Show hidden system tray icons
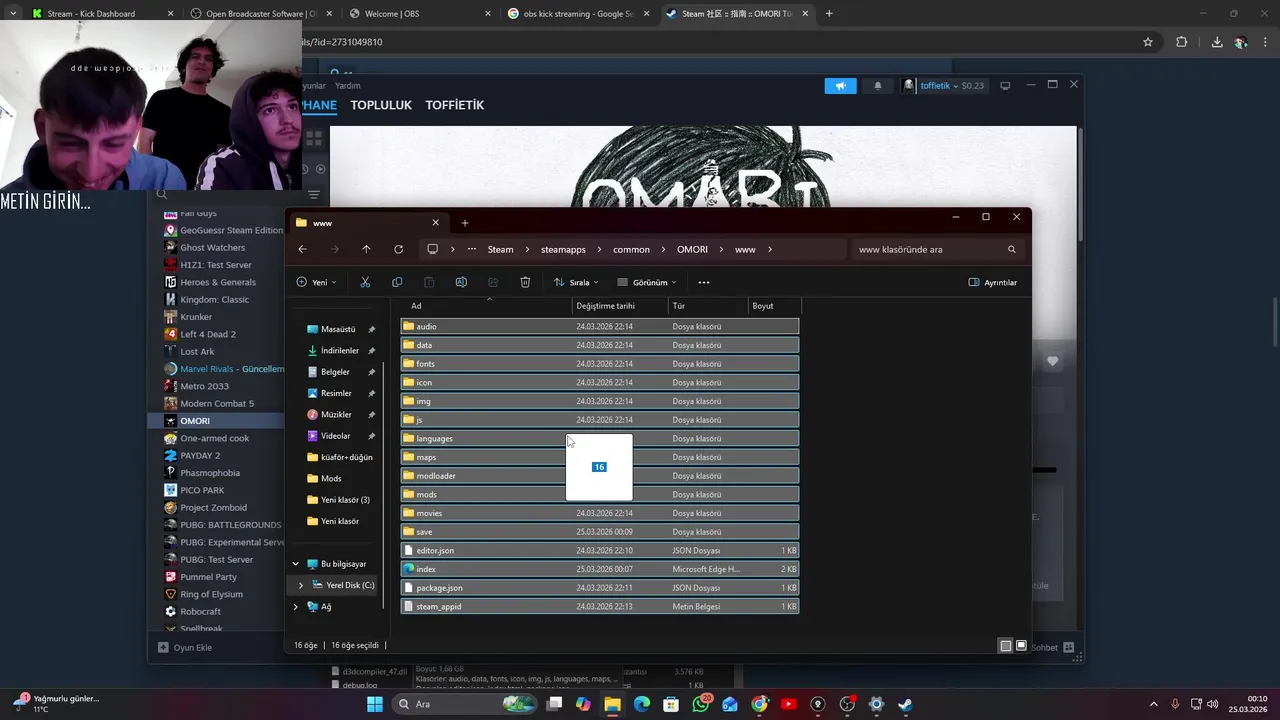 point(1153,704)
